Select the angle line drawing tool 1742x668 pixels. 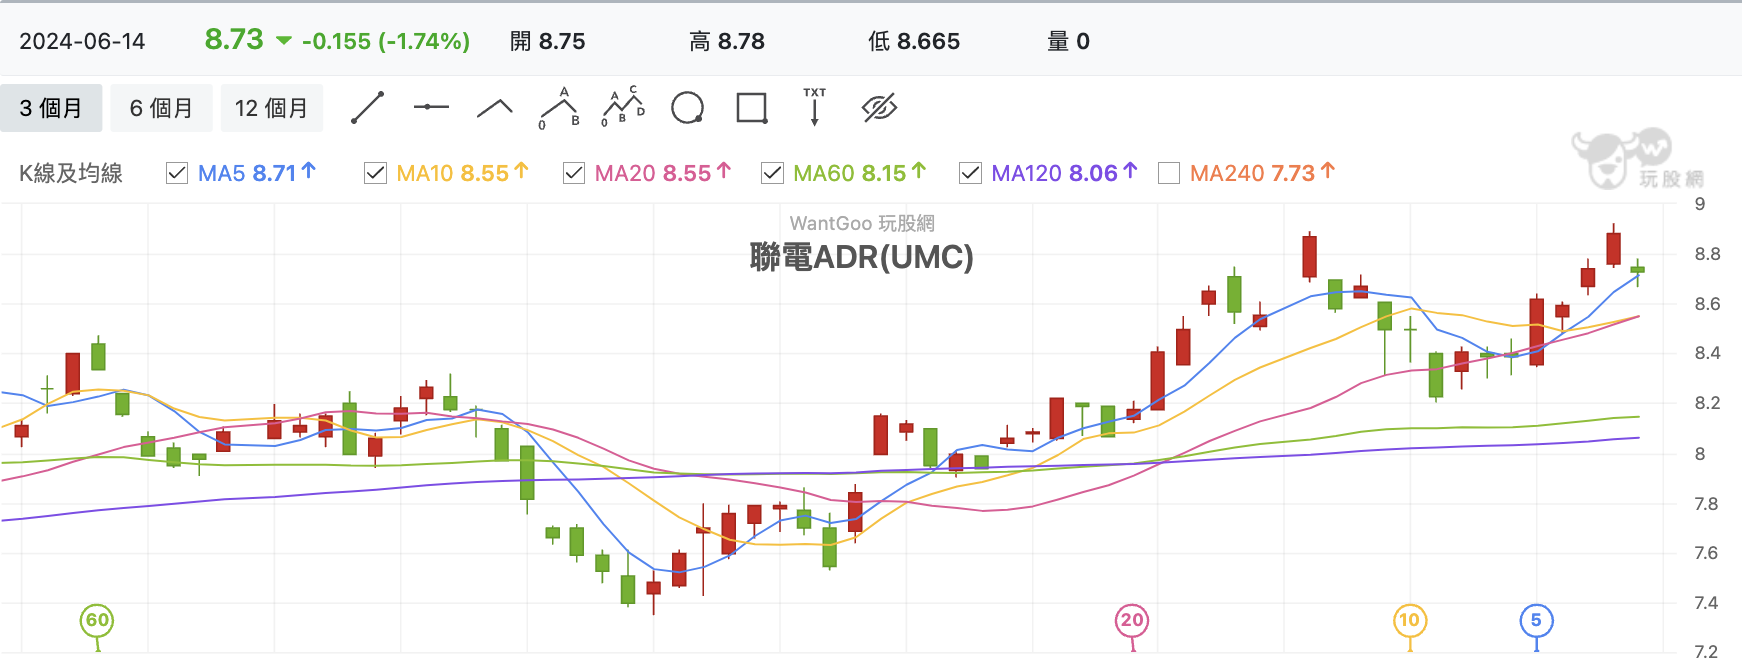495,108
